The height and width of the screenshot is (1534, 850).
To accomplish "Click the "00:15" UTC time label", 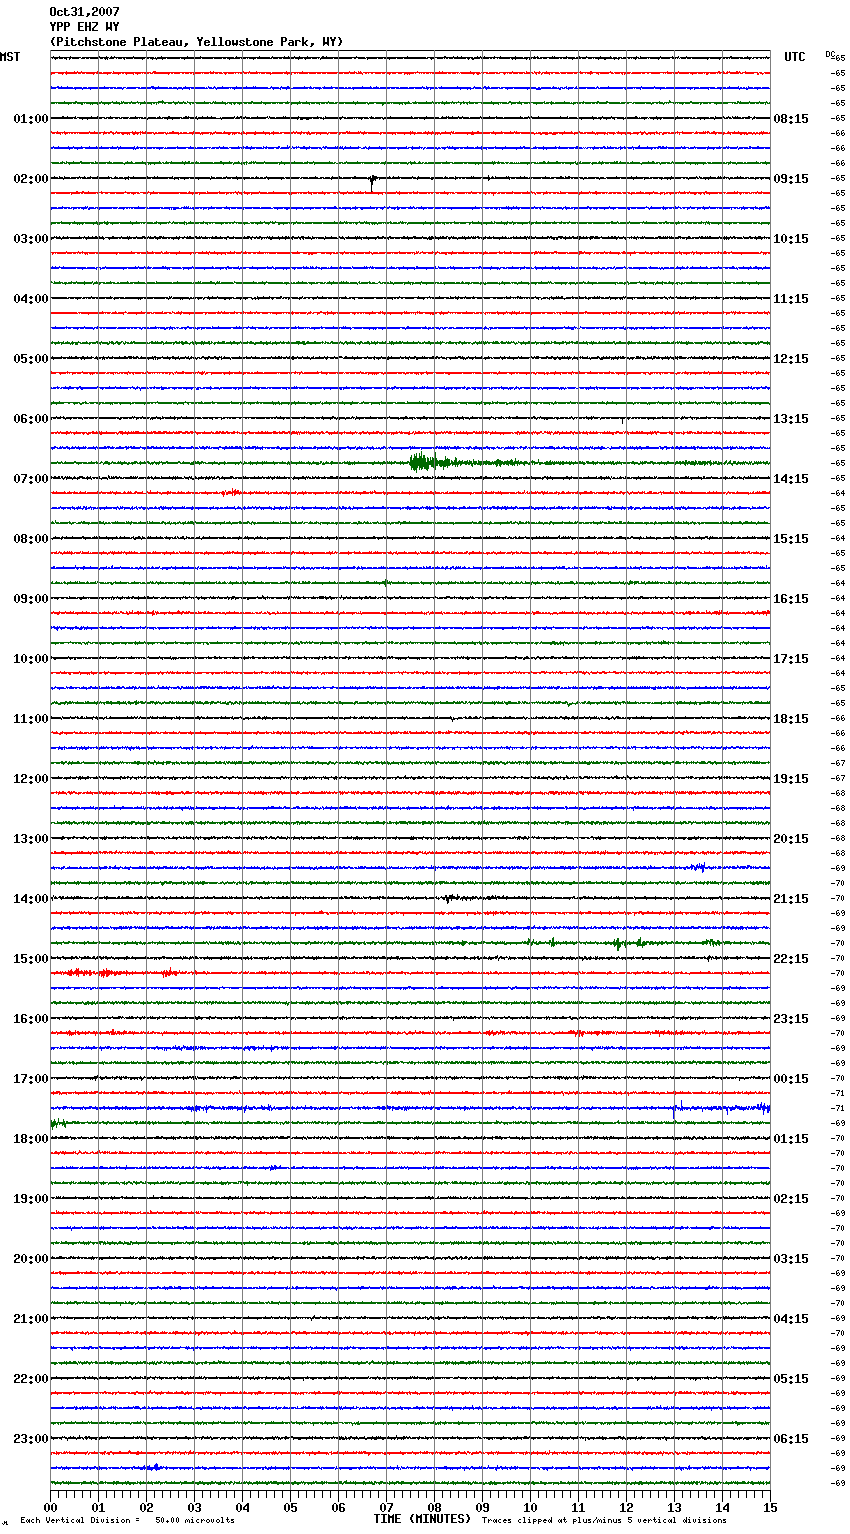I will [x=791, y=1079].
